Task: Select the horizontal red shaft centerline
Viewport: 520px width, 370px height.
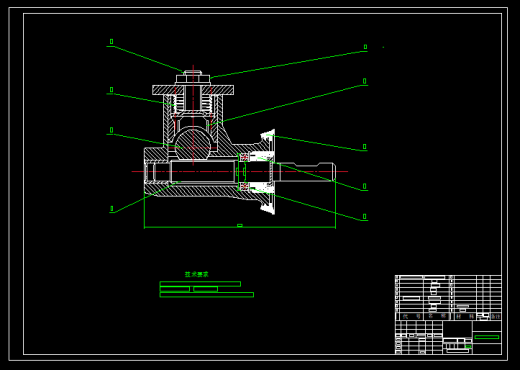Action: pyautogui.click(x=240, y=172)
